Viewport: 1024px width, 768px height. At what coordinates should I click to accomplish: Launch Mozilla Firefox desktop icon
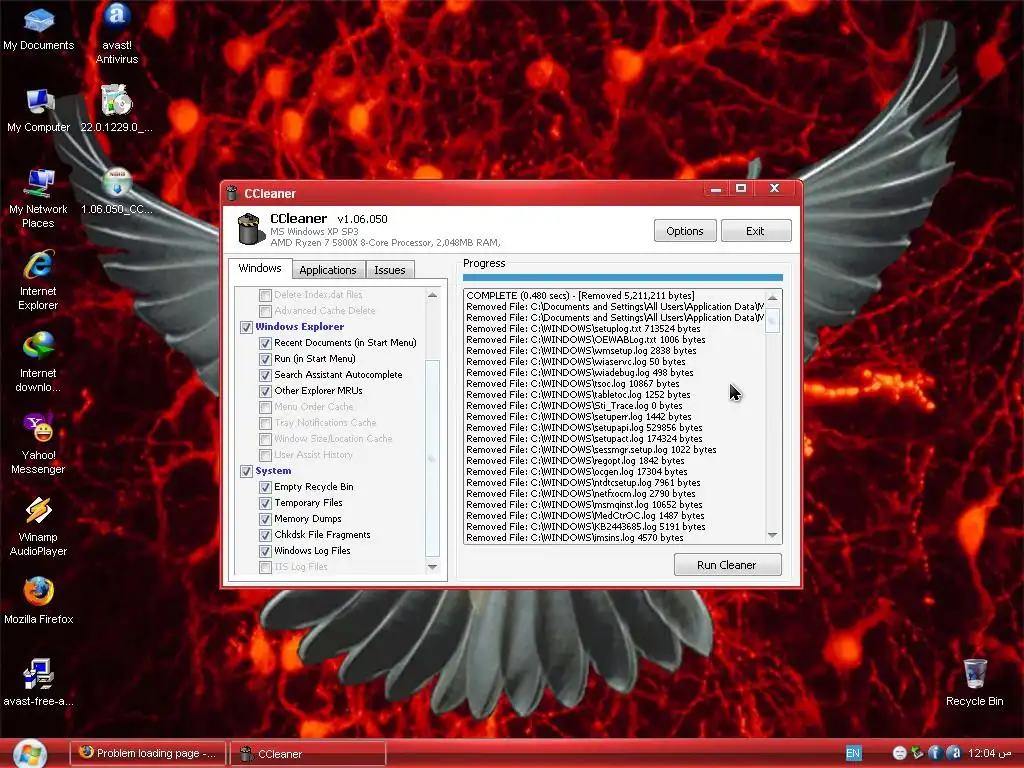pyautogui.click(x=39, y=601)
